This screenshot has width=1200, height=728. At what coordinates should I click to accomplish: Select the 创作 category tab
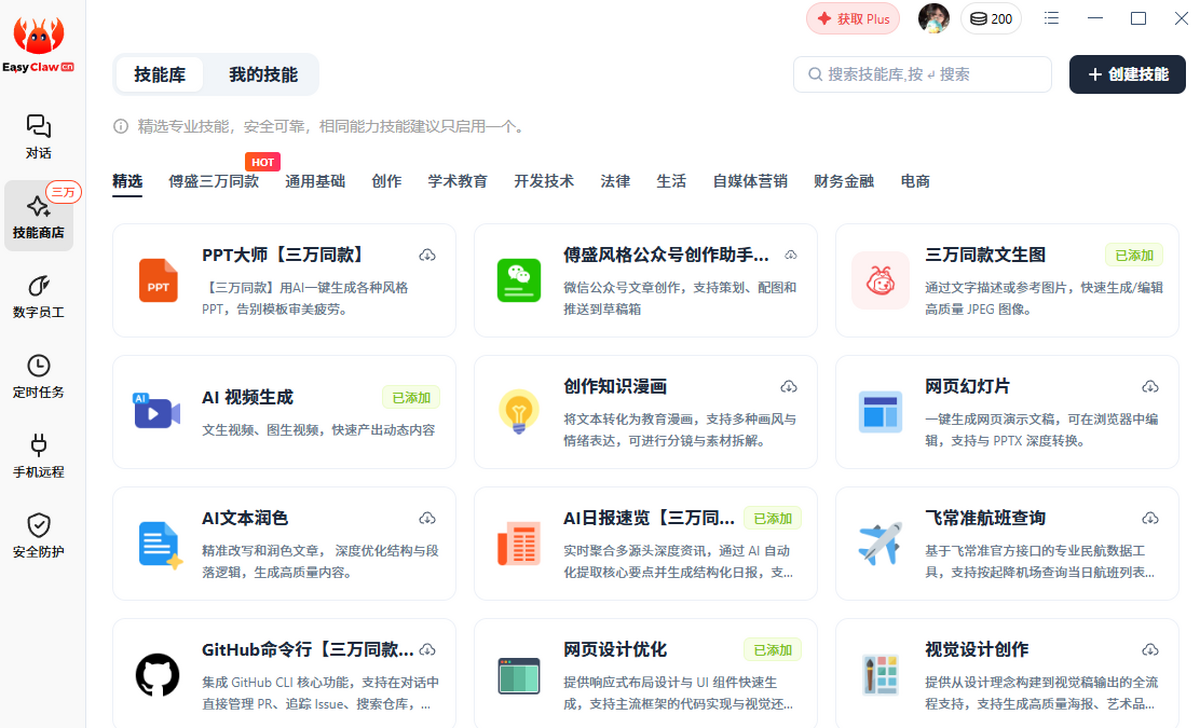pyautogui.click(x=386, y=181)
